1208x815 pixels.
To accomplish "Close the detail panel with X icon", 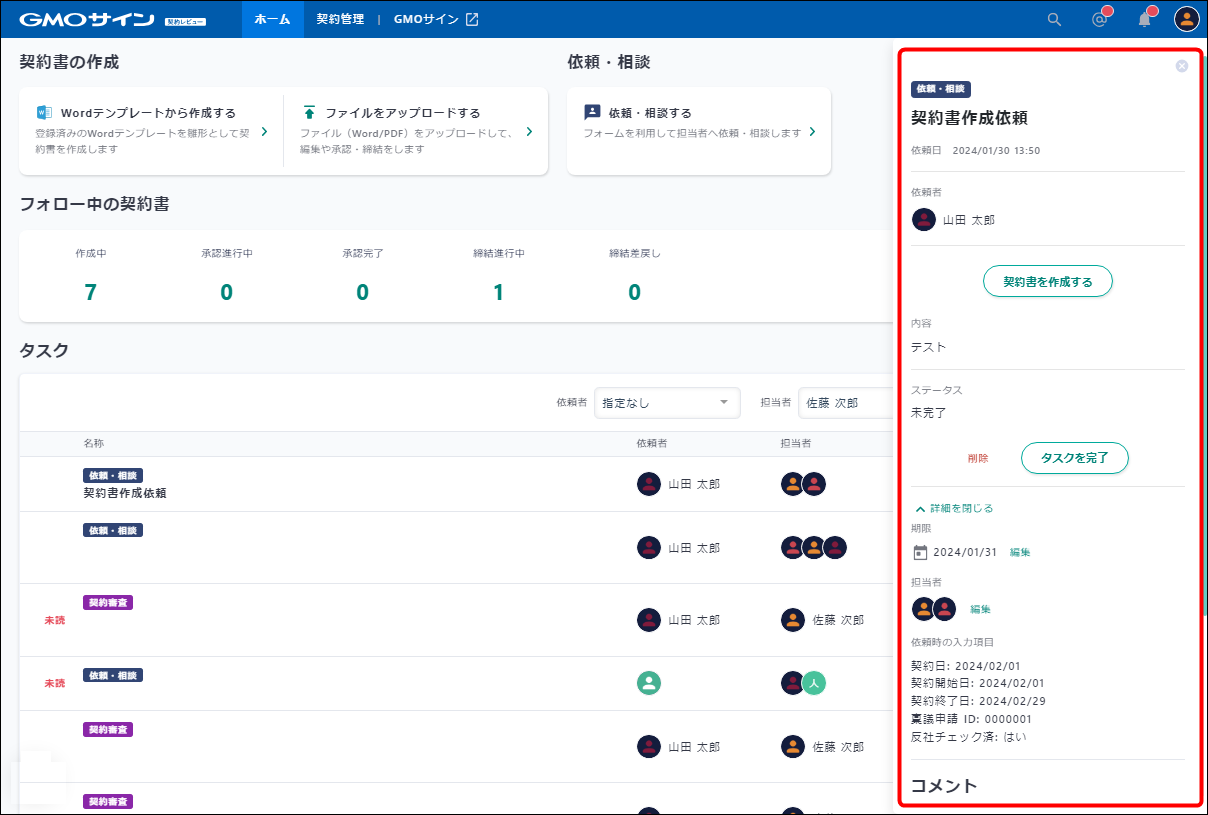I will (x=1182, y=66).
